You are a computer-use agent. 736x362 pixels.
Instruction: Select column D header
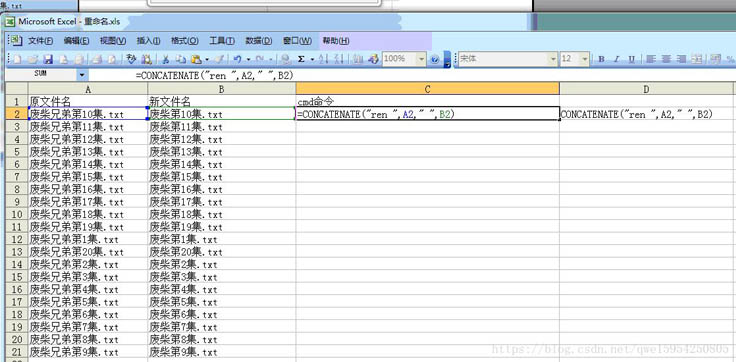coord(646,88)
